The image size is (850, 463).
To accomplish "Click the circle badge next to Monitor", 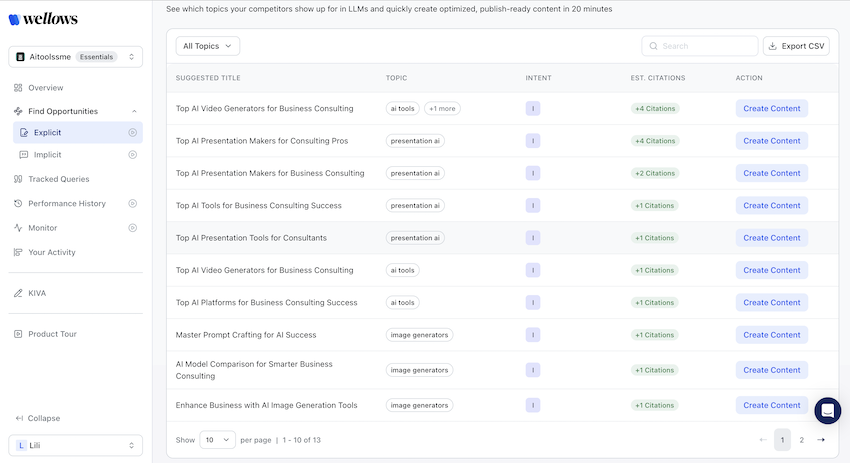I will pos(132,228).
